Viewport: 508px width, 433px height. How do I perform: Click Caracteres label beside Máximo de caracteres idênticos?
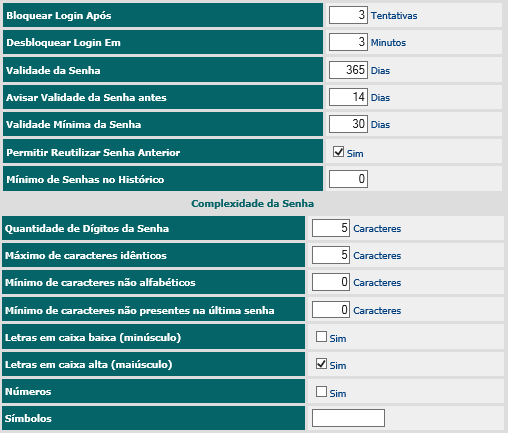click(377, 256)
